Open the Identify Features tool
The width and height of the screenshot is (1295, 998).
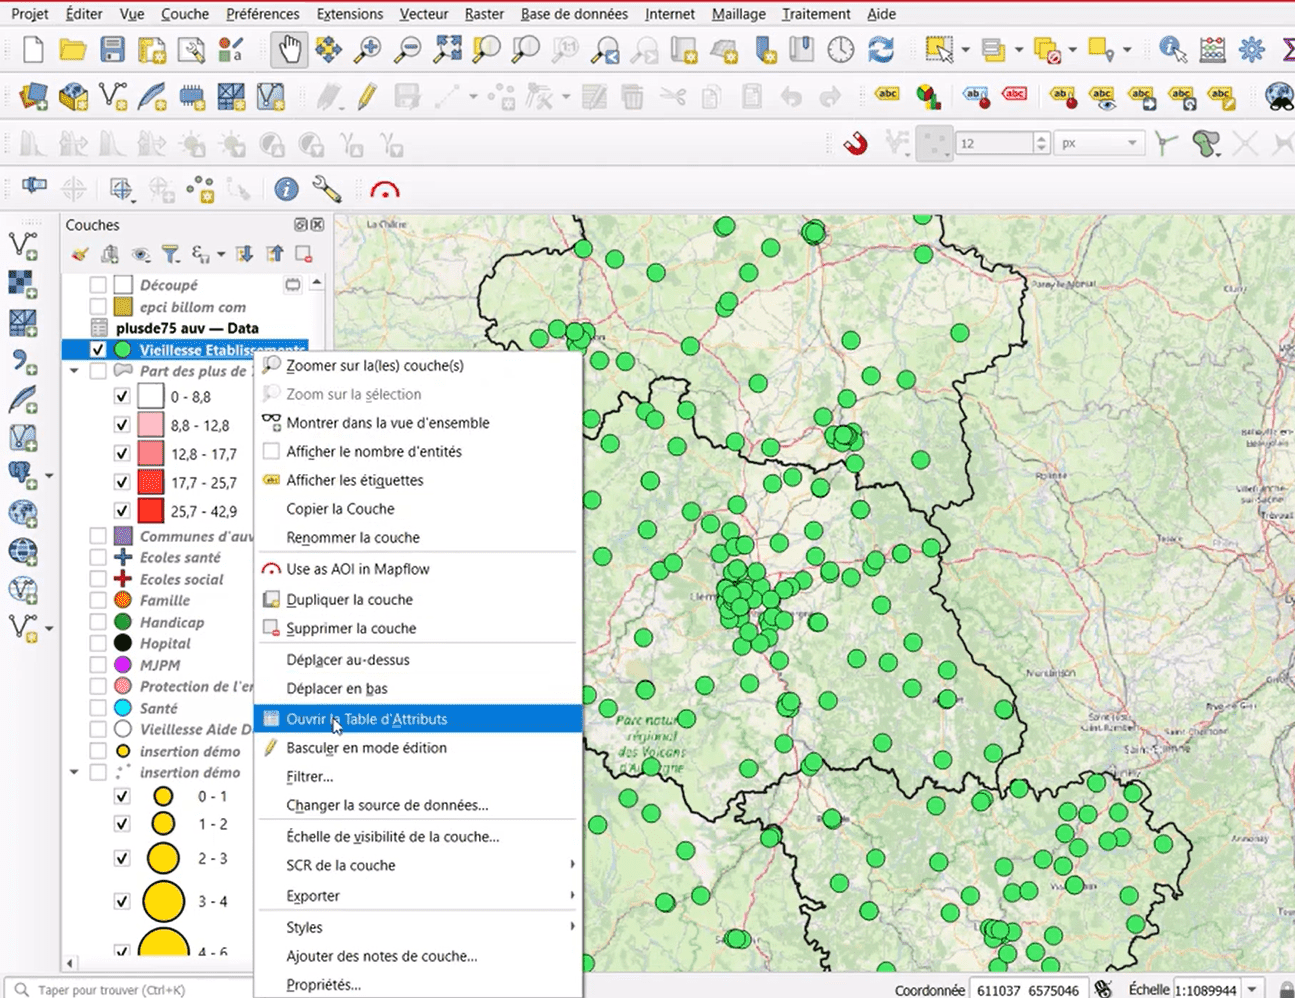(1172, 49)
